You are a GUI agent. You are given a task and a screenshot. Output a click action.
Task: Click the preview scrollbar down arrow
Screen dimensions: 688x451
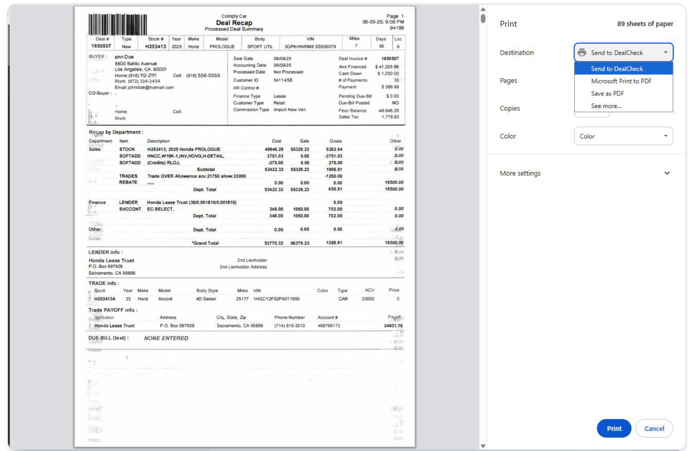pos(483,446)
